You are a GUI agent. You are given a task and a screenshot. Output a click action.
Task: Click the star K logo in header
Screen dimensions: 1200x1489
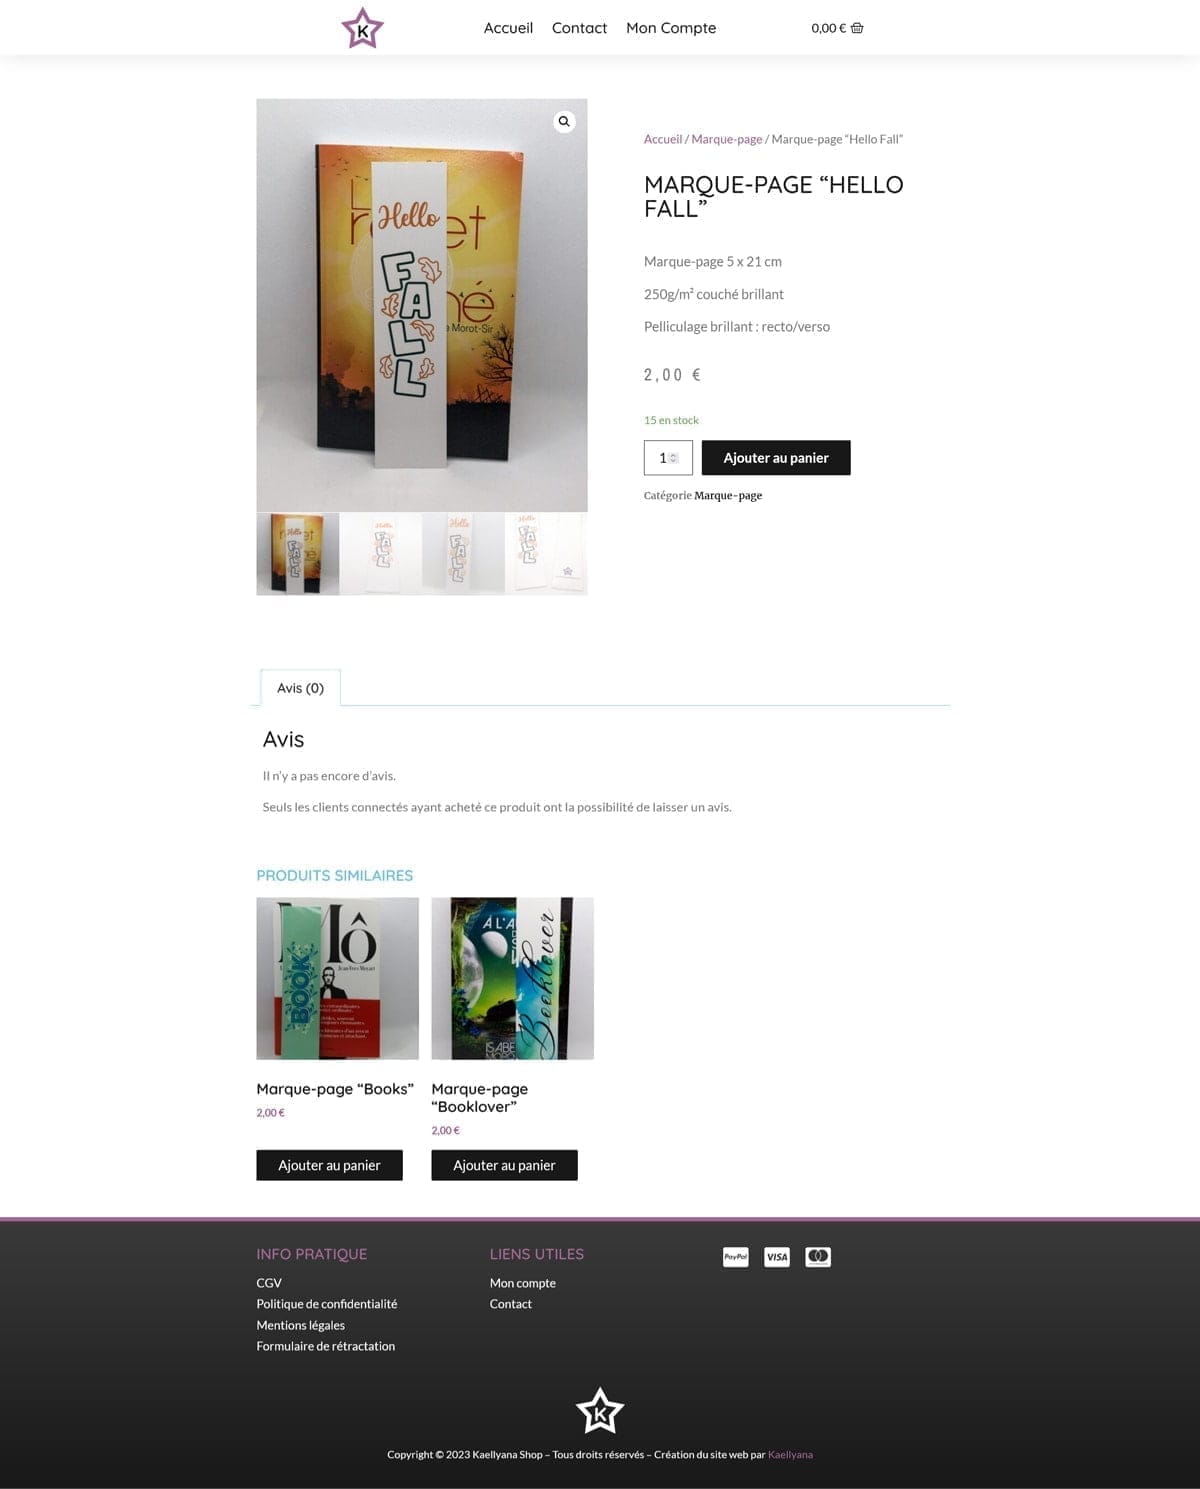coord(362,28)
